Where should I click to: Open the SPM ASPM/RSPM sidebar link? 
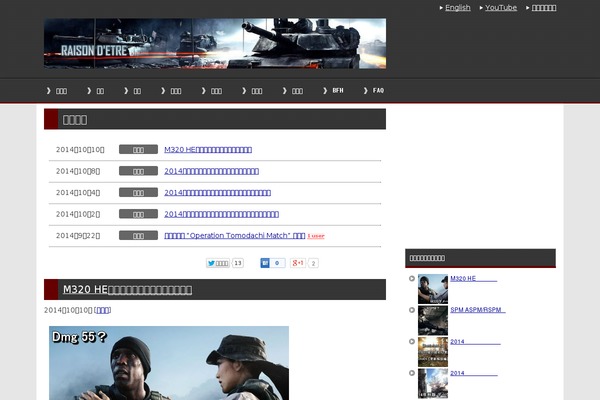(478, 310)
